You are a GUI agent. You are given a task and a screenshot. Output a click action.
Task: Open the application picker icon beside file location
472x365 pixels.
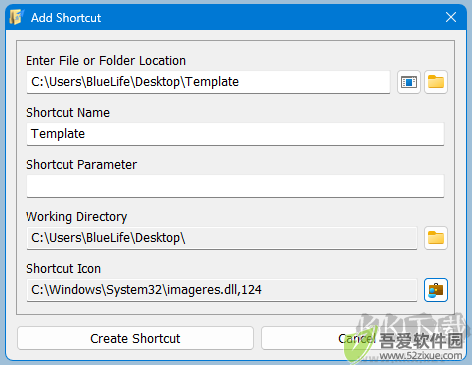click(409, 82)
